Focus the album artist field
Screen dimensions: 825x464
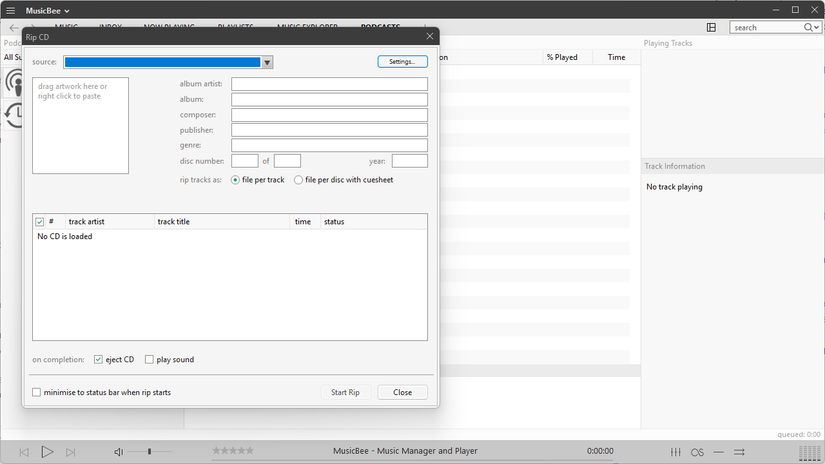329,84
